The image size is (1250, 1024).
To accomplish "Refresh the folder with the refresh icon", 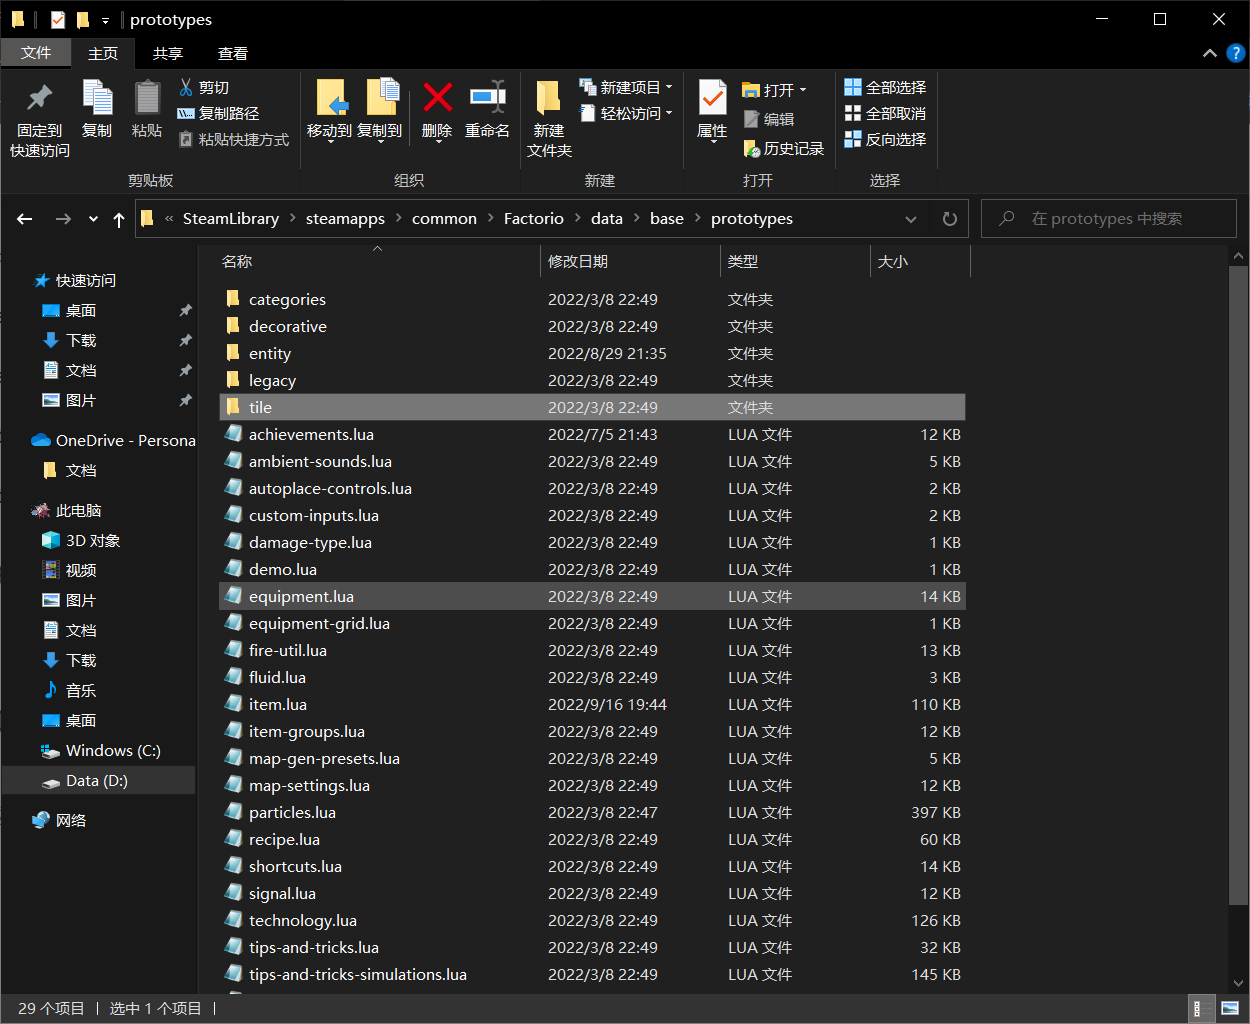I will point(948,218).
